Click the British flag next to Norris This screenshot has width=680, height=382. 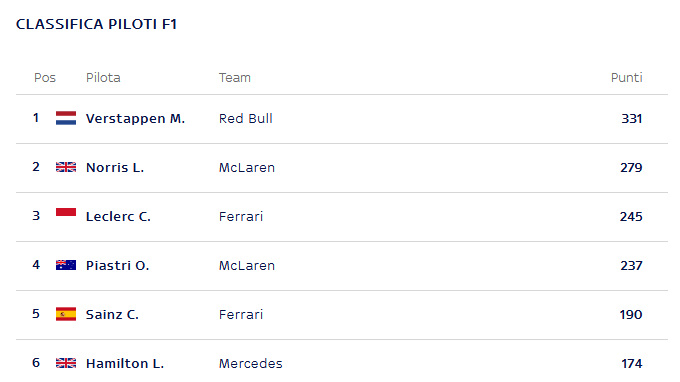(x=66, y=167)
